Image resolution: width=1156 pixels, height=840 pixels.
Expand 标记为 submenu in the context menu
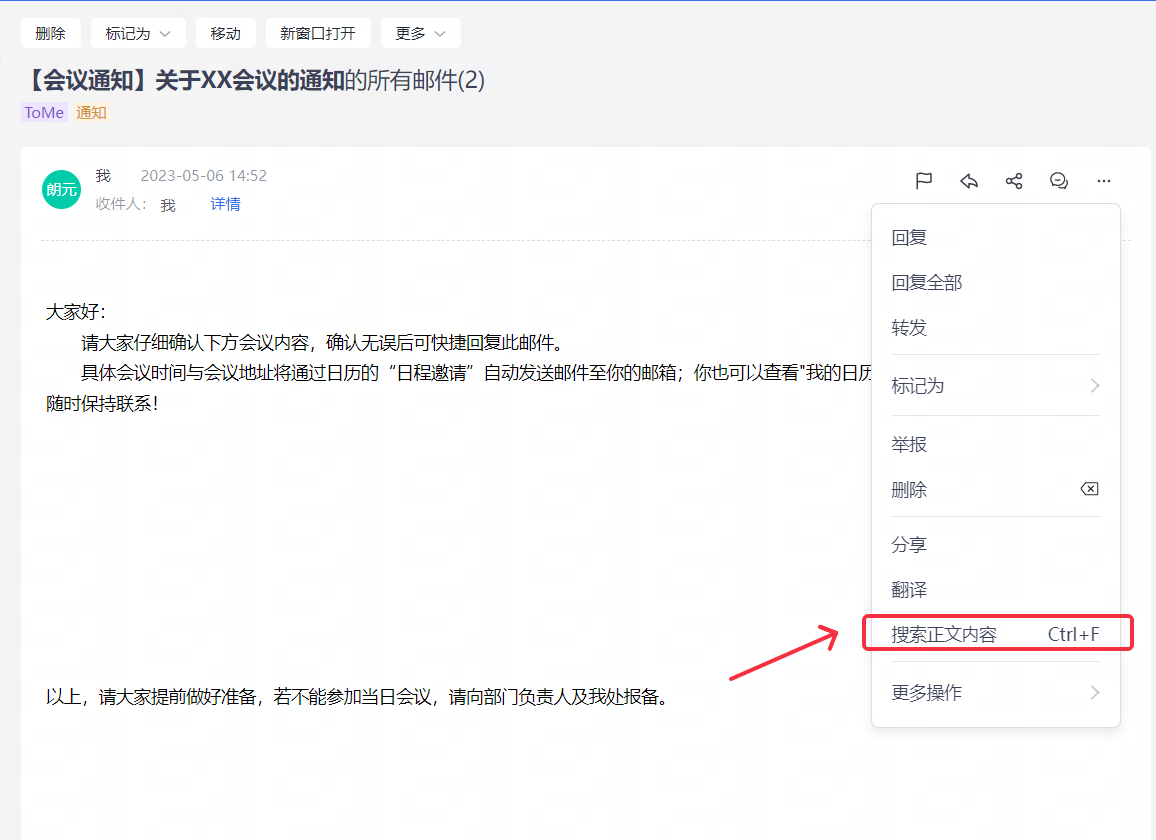click(995, 386)
